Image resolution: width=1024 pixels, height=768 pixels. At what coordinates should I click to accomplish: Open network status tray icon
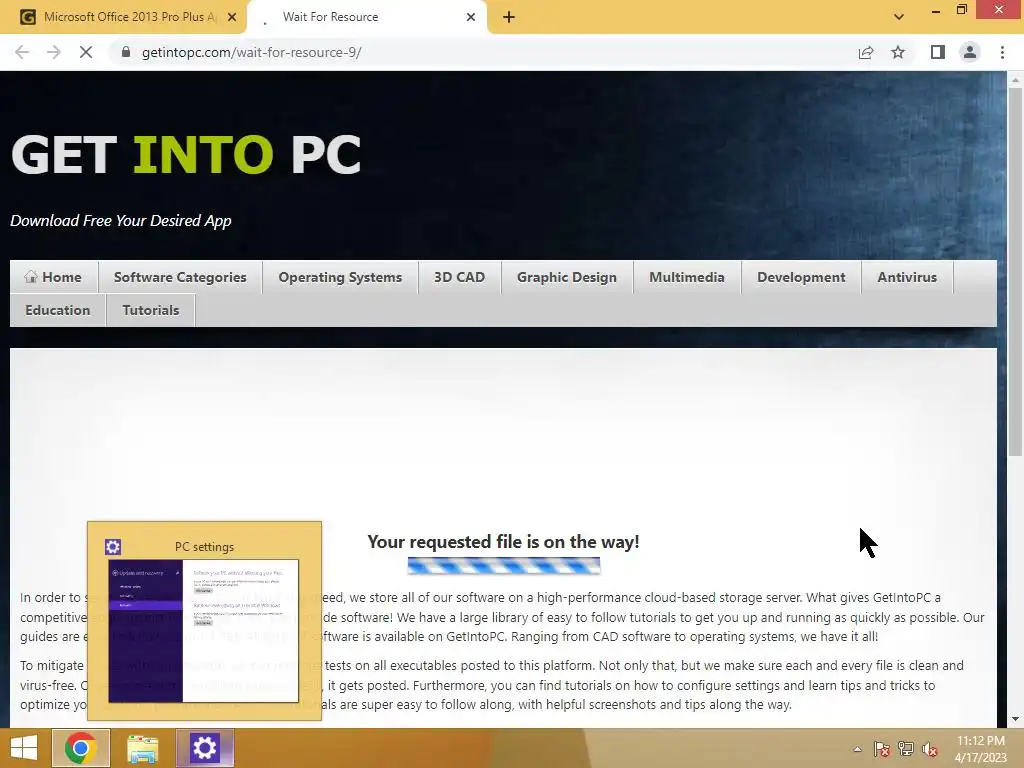click(906, 749)
